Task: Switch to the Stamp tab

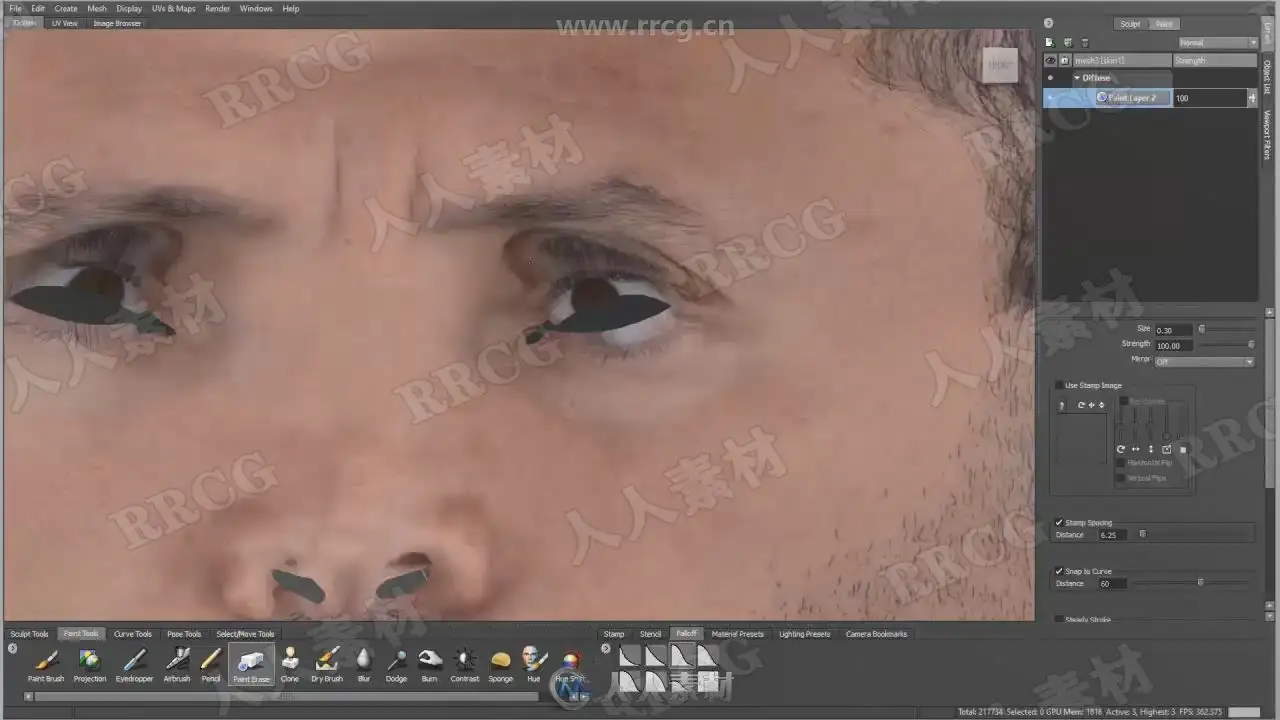Action: pos(614,634)
